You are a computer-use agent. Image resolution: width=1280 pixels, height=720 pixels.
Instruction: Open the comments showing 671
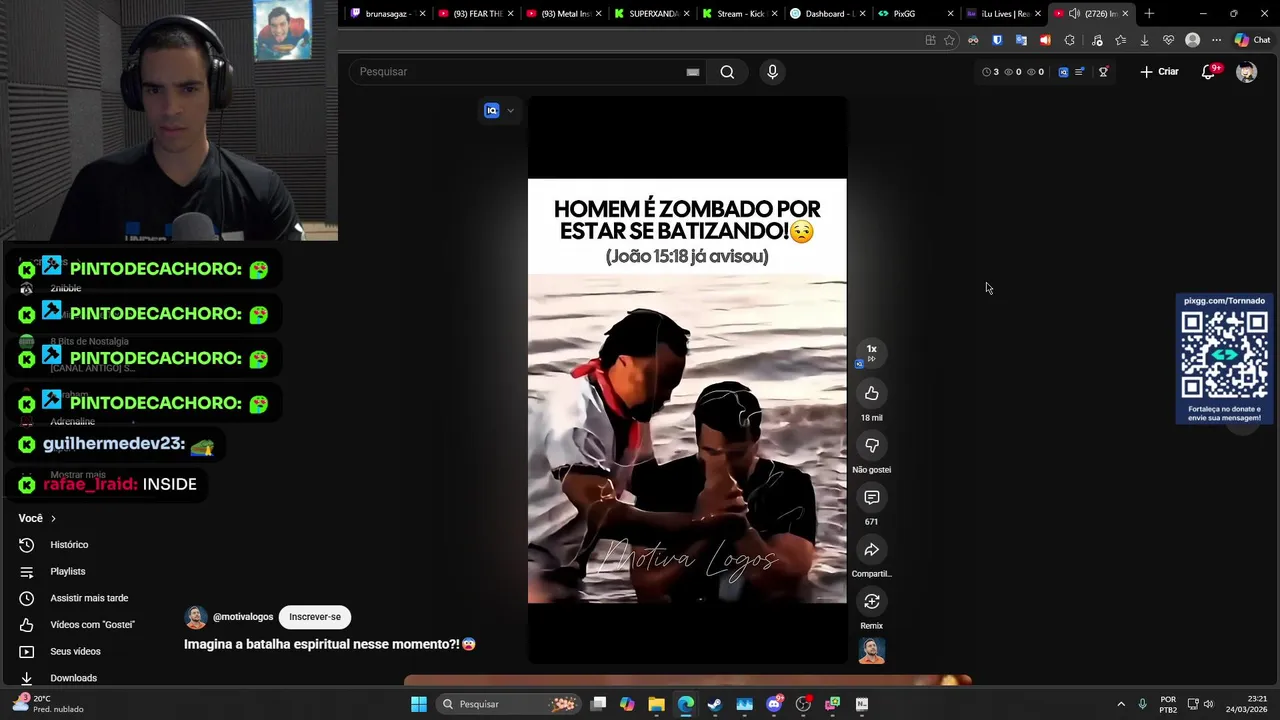(871, 498)
